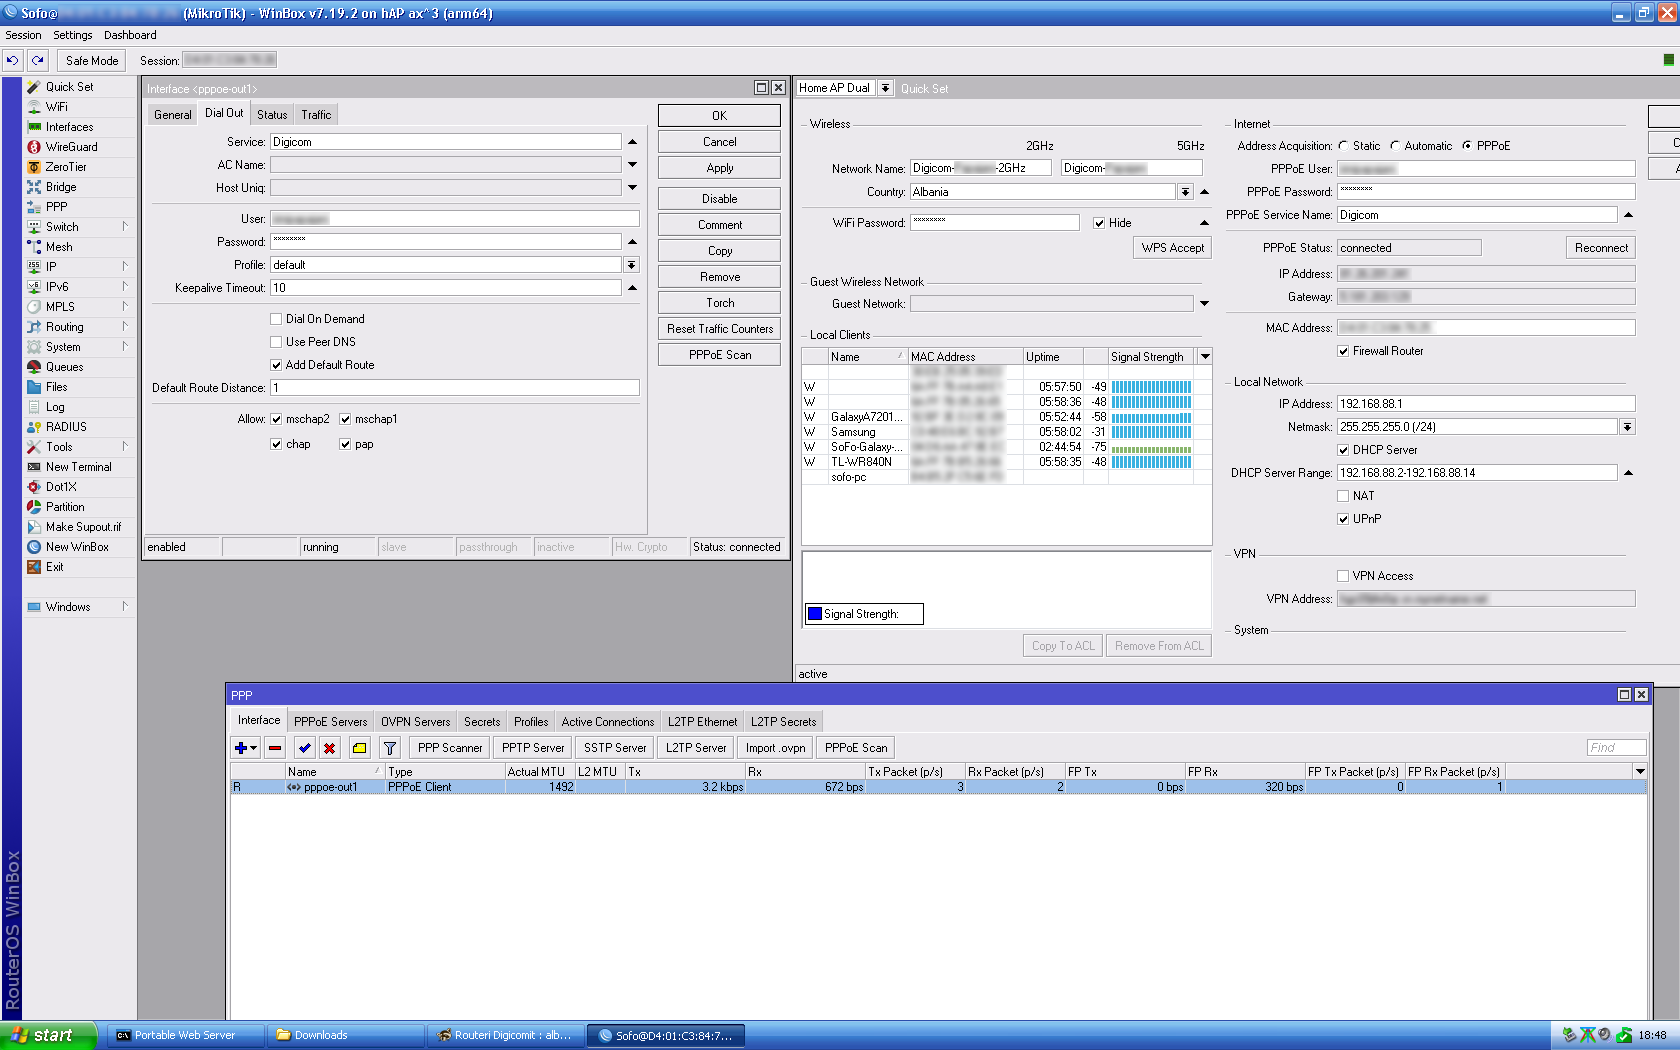The width and height of the screenshot is (1680, 1050).
Task: Click the blue plus Add icon in PPP window
Action: pos(245,748)
